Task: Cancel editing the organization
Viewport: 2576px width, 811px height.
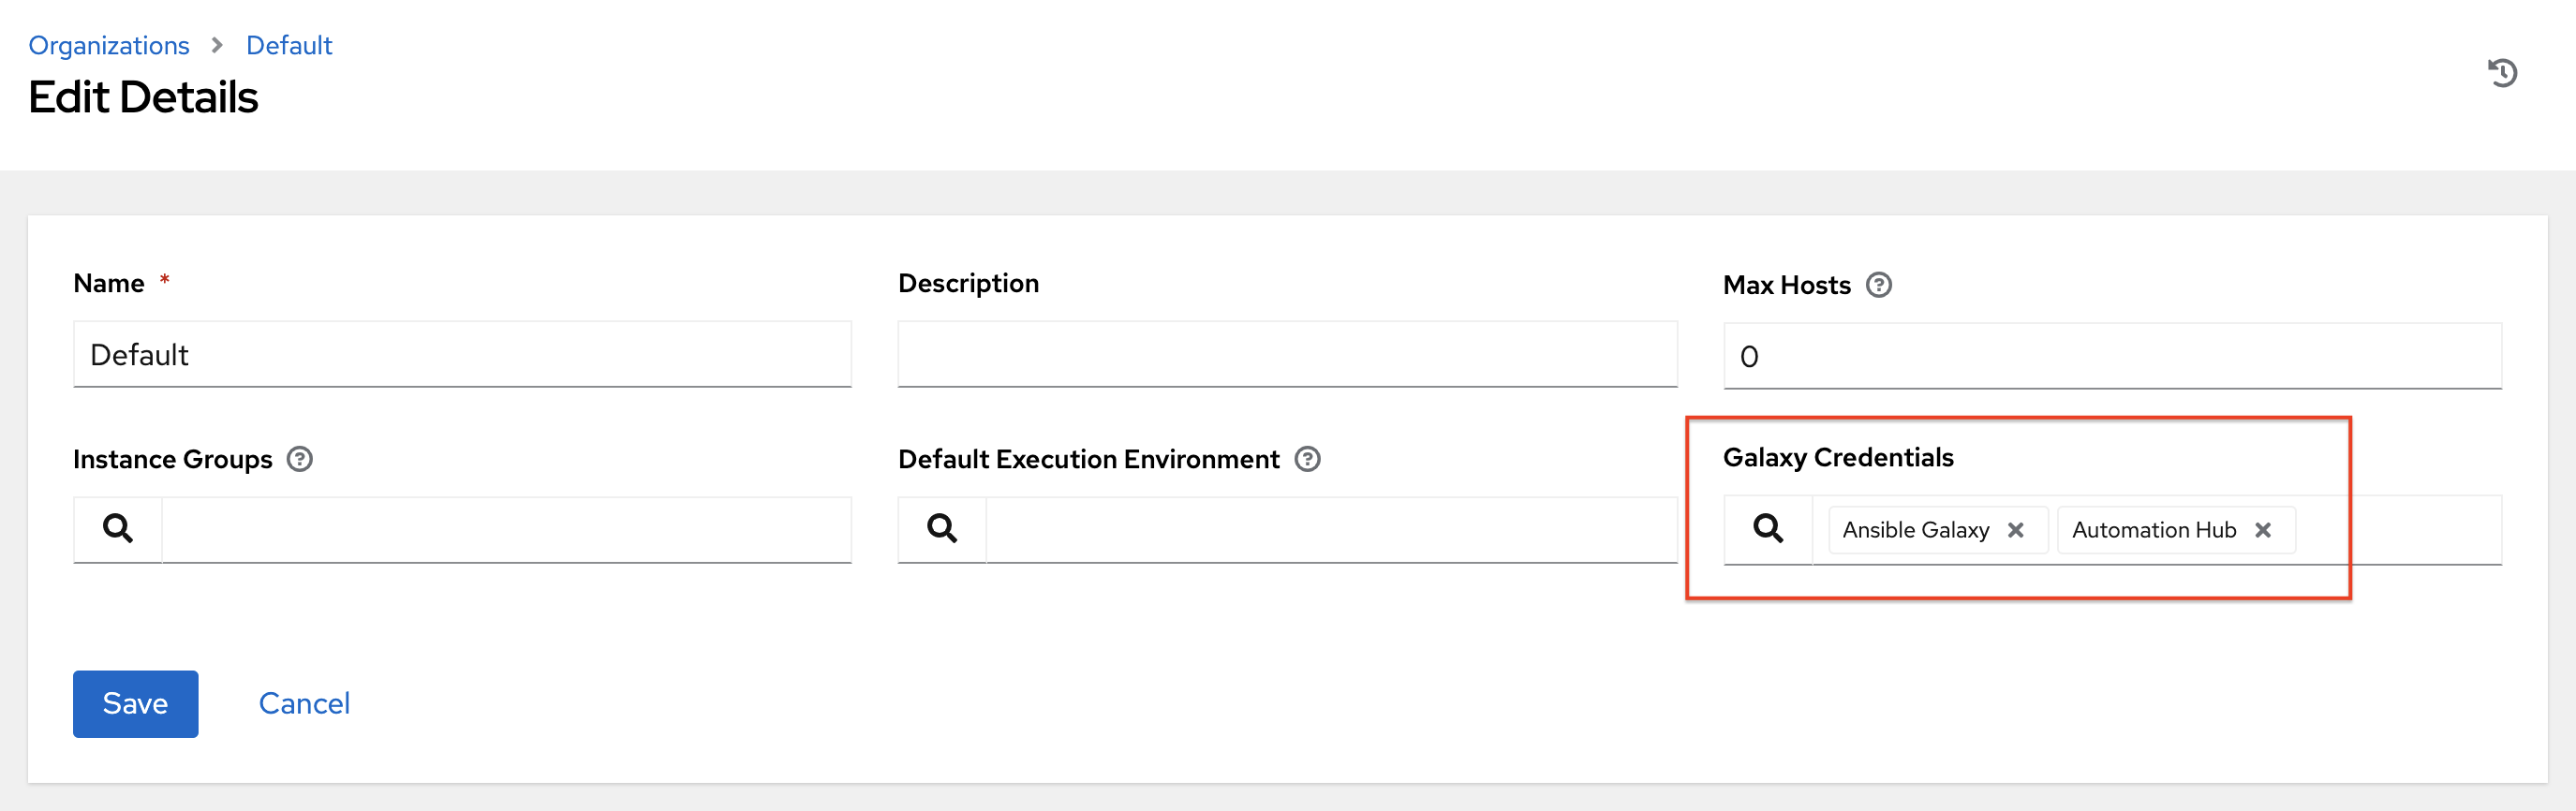Action: click(304, 703)
